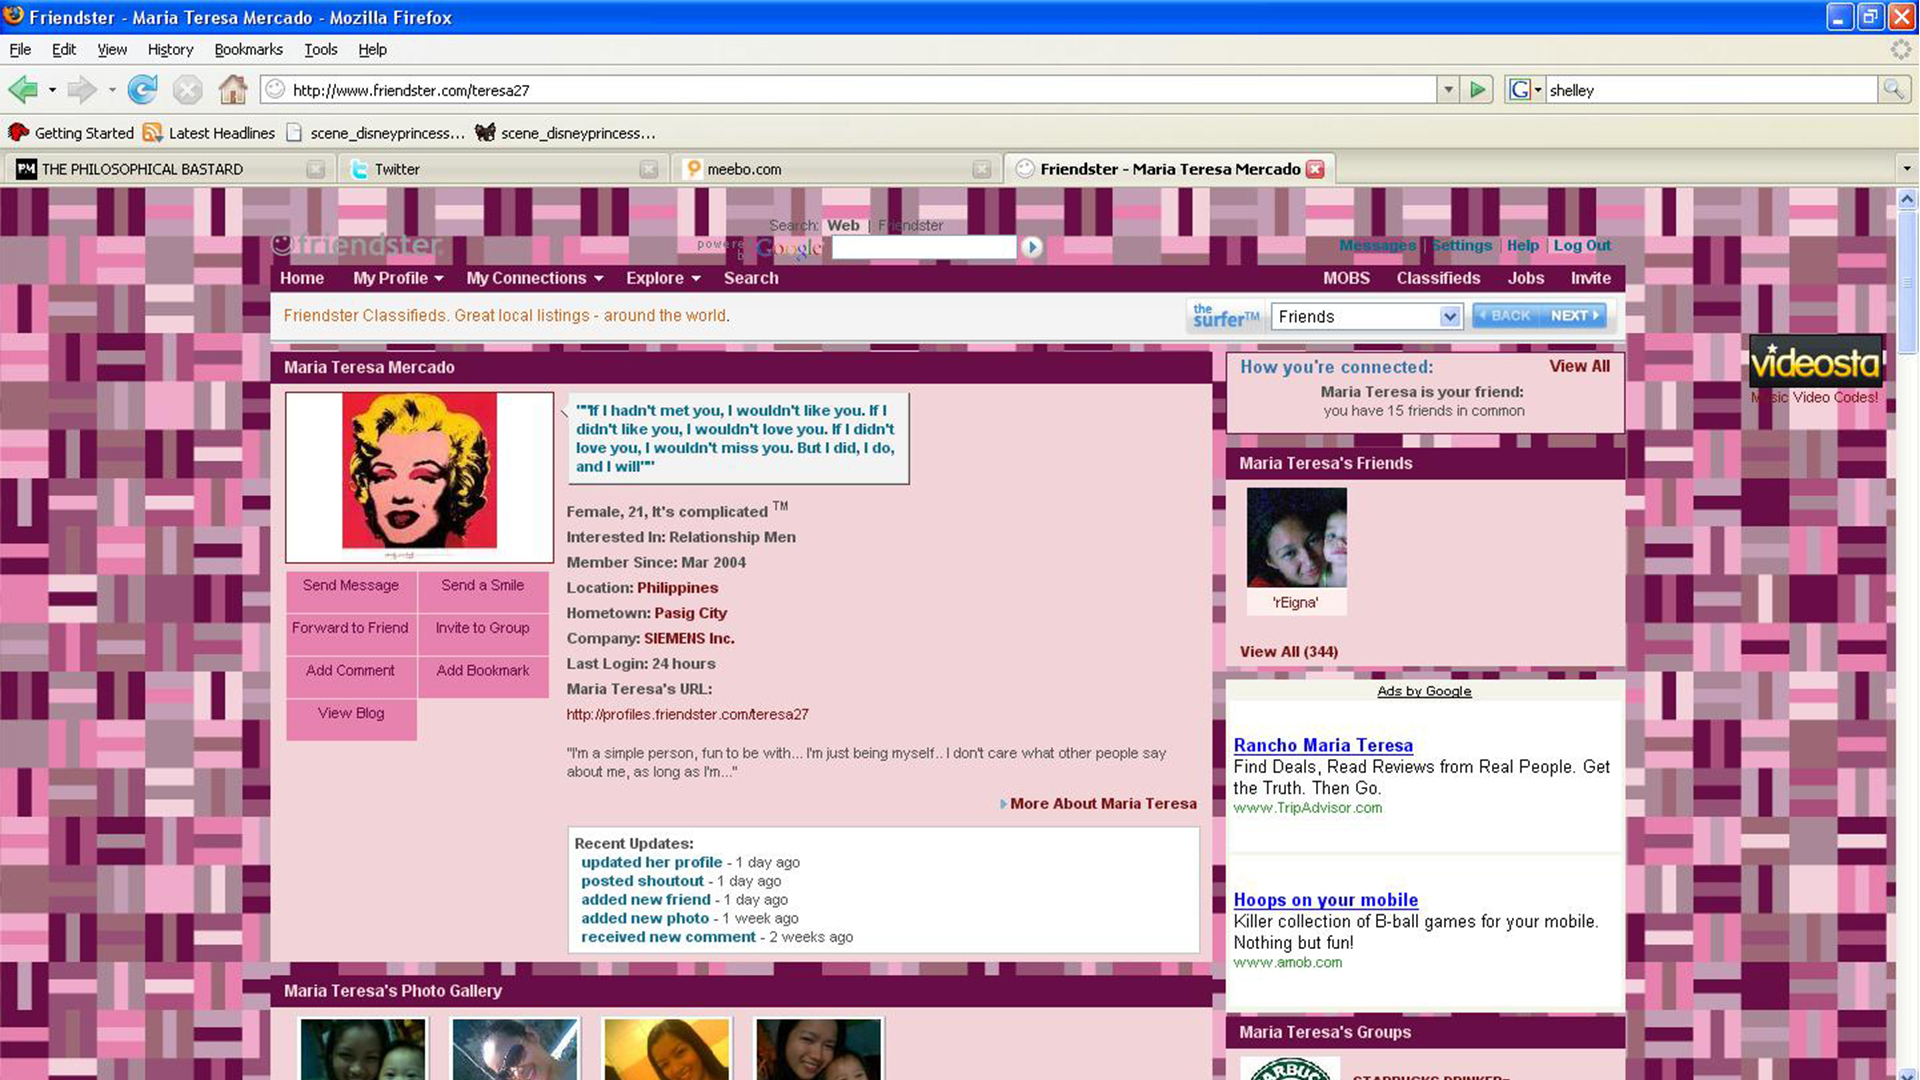
Task: Open the Rancho Maria Teresa ad link
Action: tap(1322, 745)
